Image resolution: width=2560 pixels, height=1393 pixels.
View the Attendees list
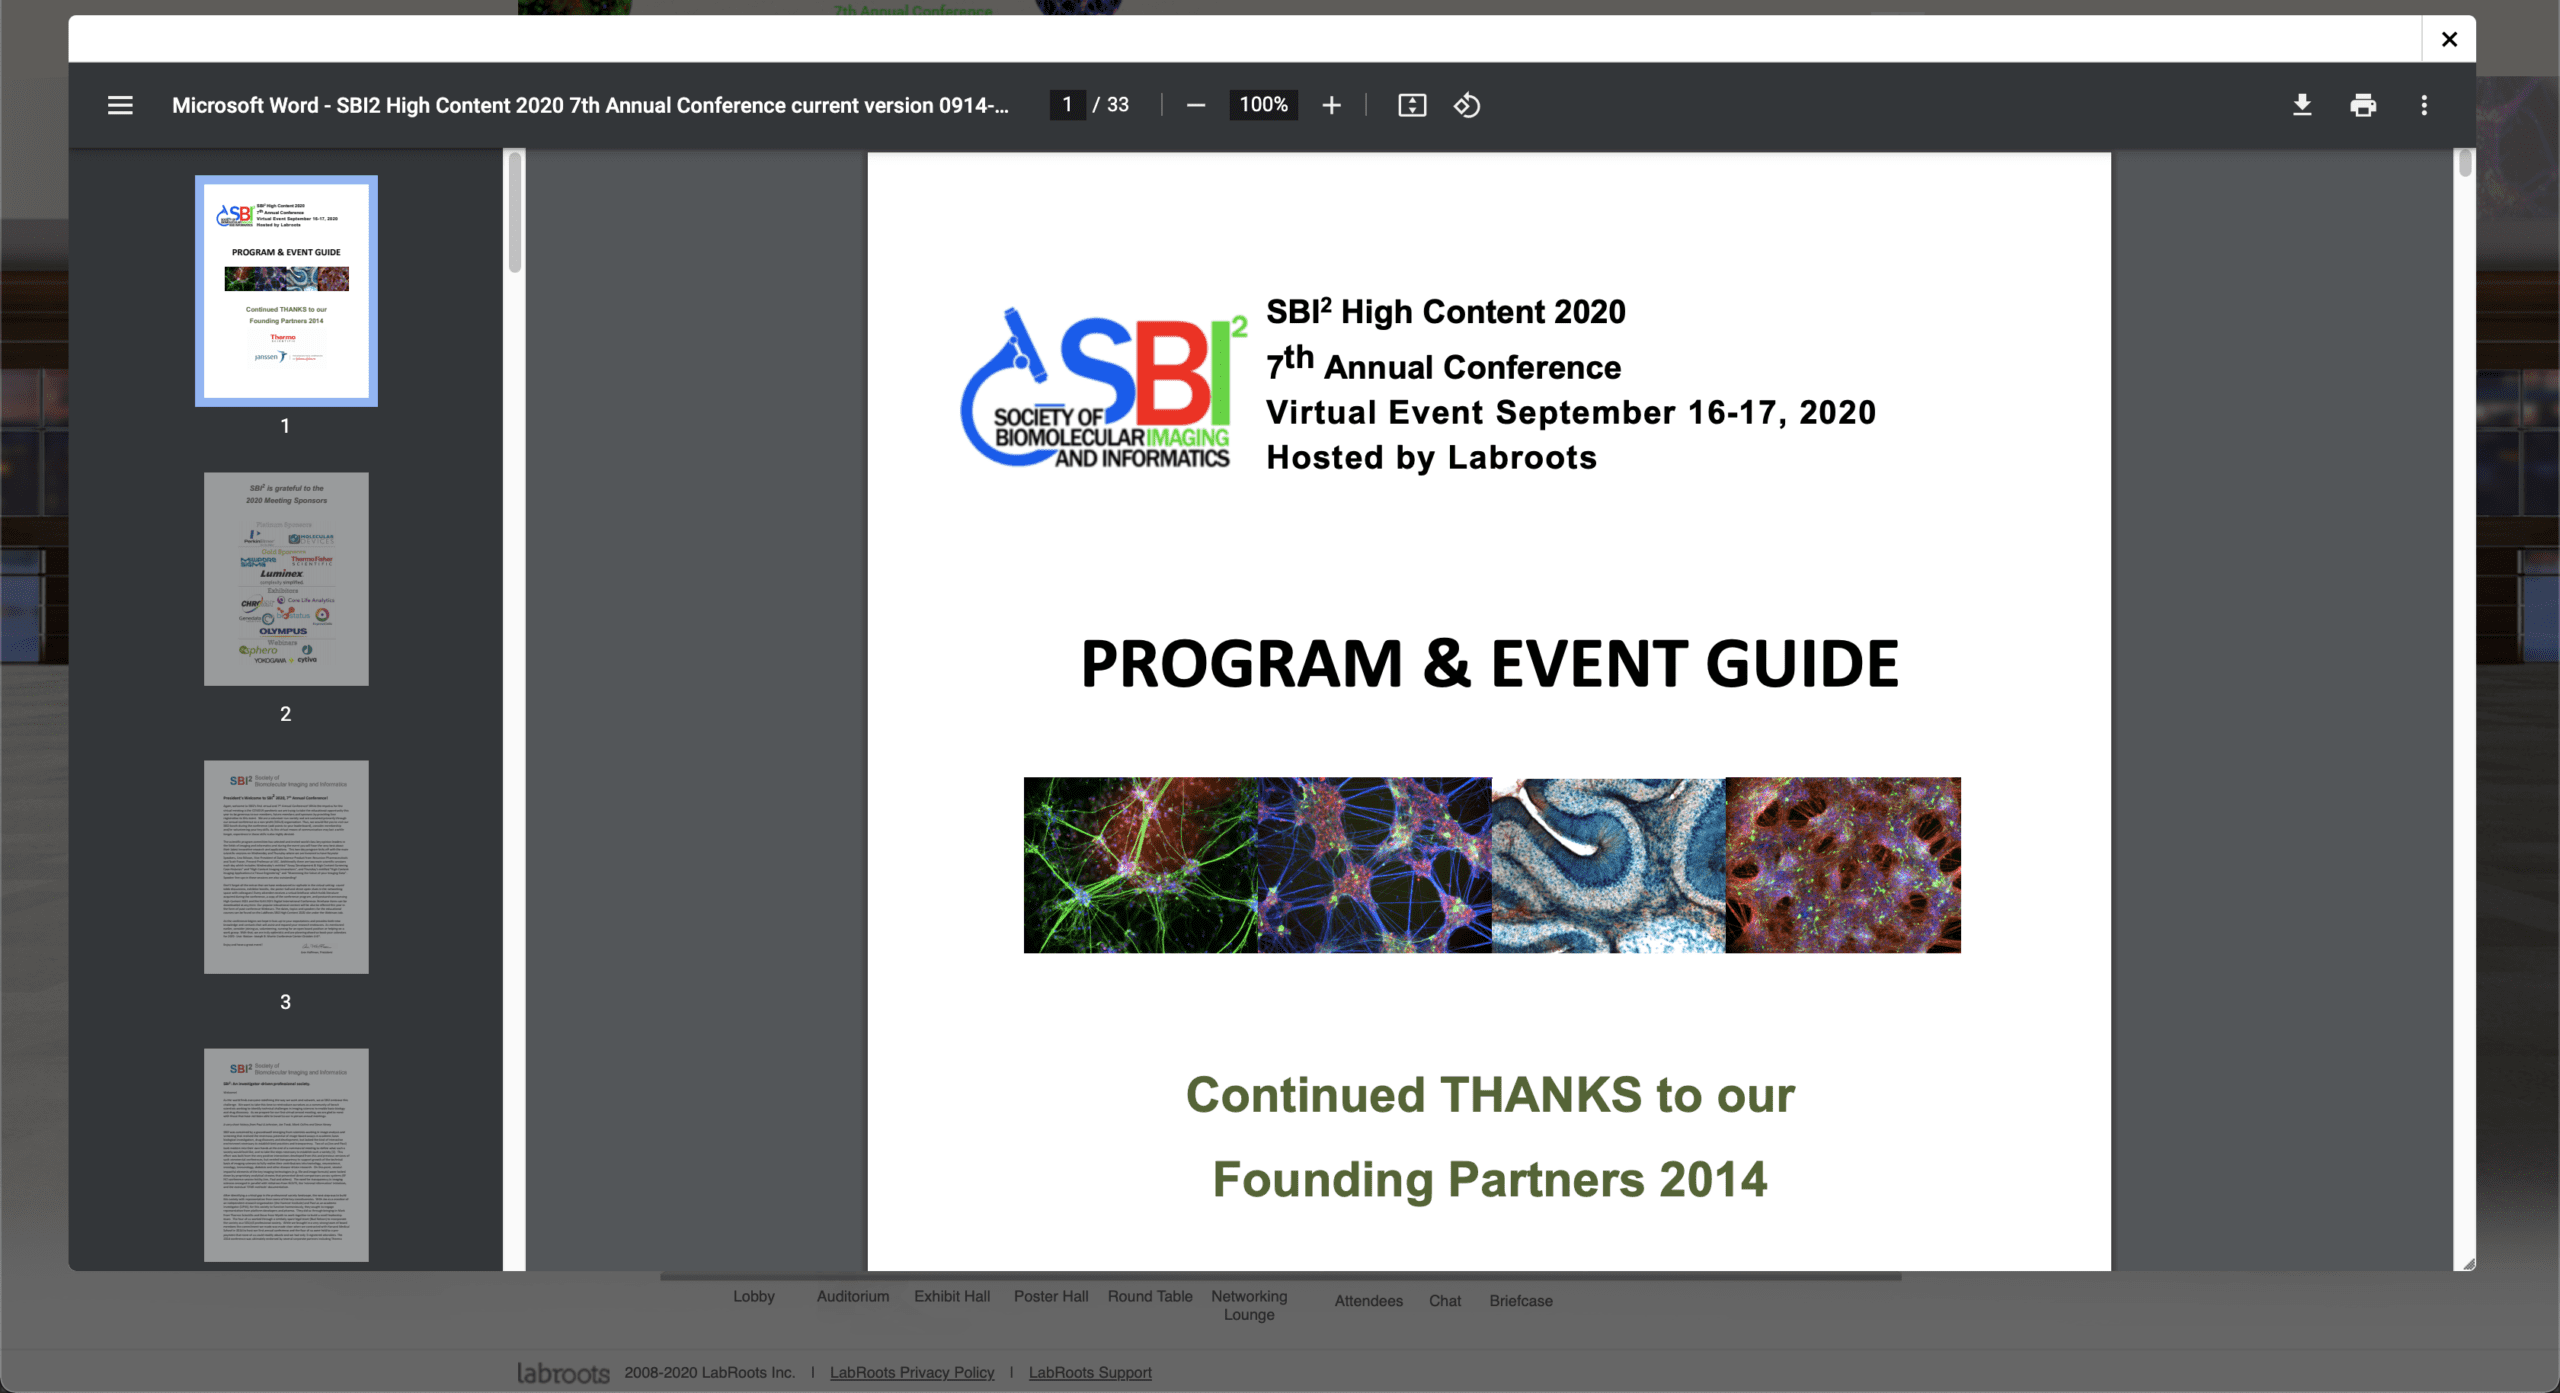(1369, 1301)
